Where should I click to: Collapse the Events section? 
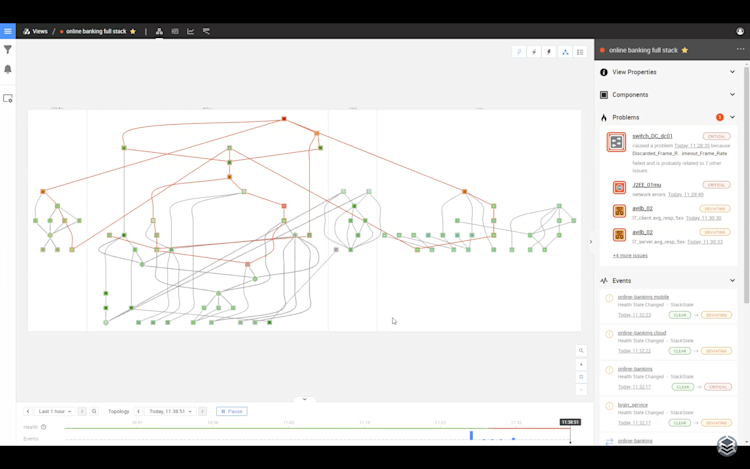(732, 281)
